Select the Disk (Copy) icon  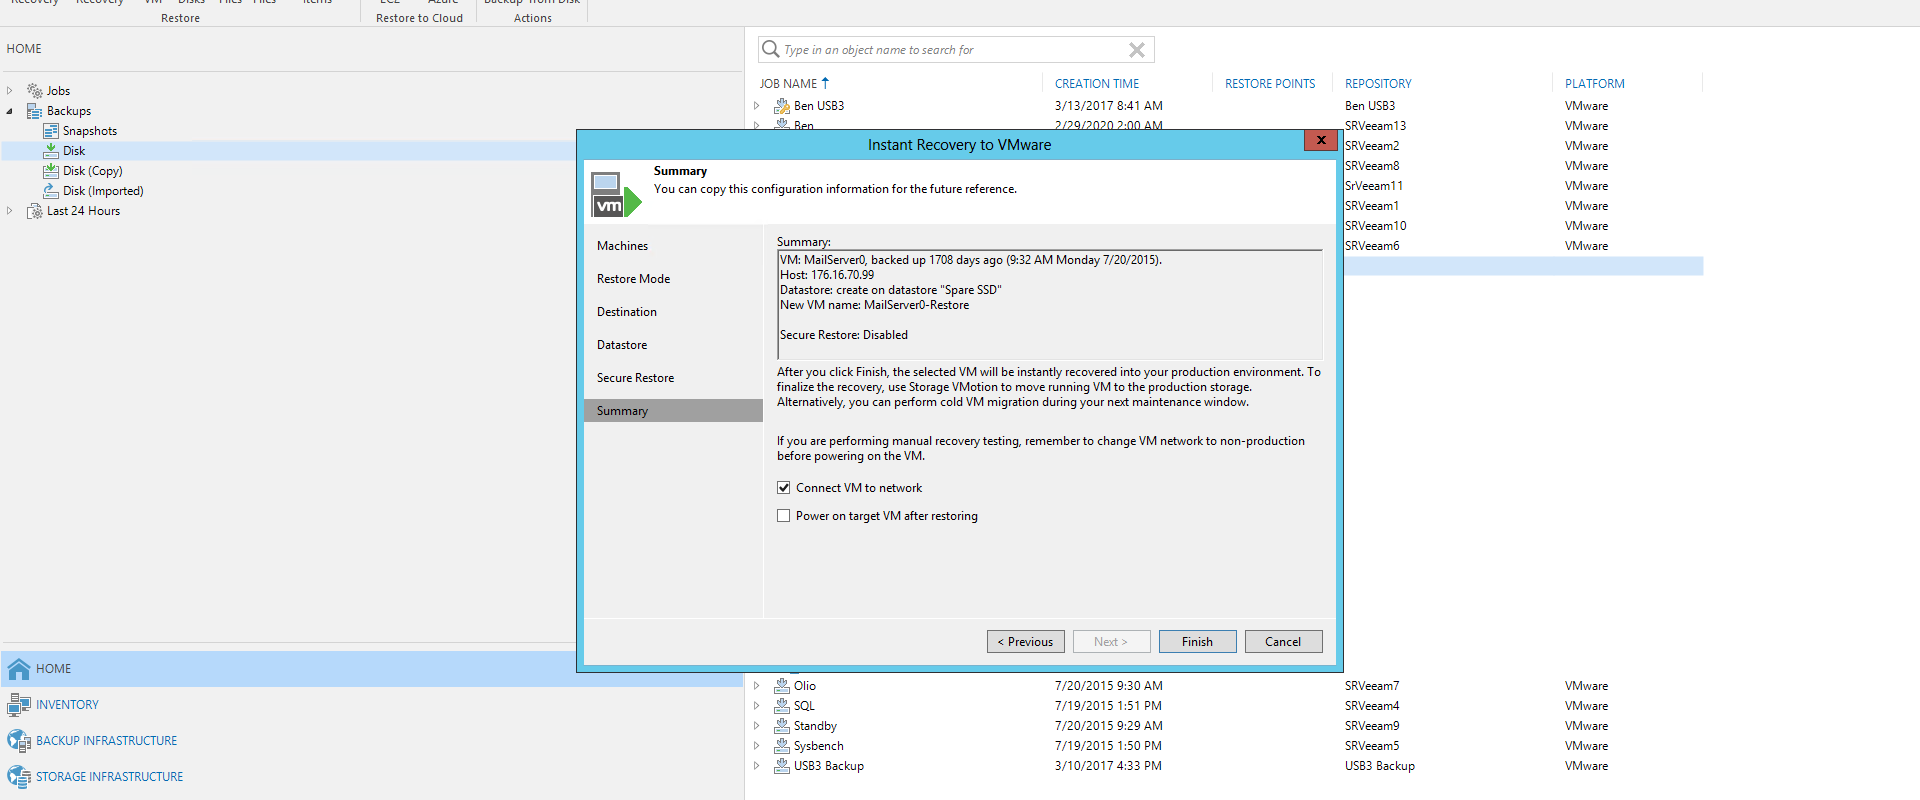coord(51,171)
